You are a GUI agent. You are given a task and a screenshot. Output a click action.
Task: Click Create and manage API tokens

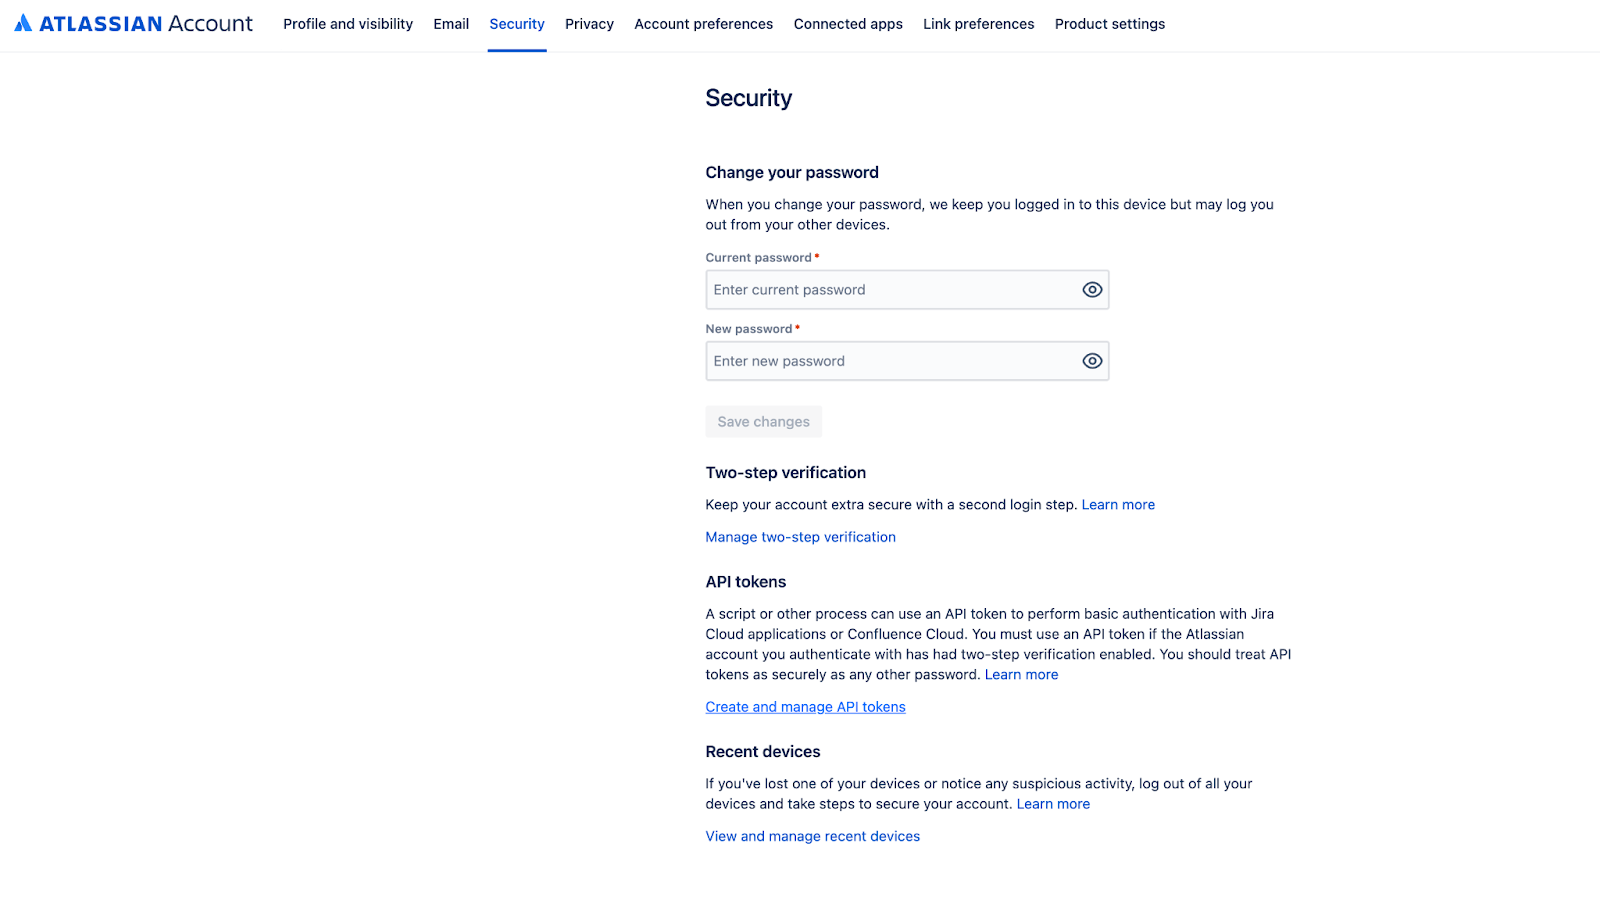(805, 707)
